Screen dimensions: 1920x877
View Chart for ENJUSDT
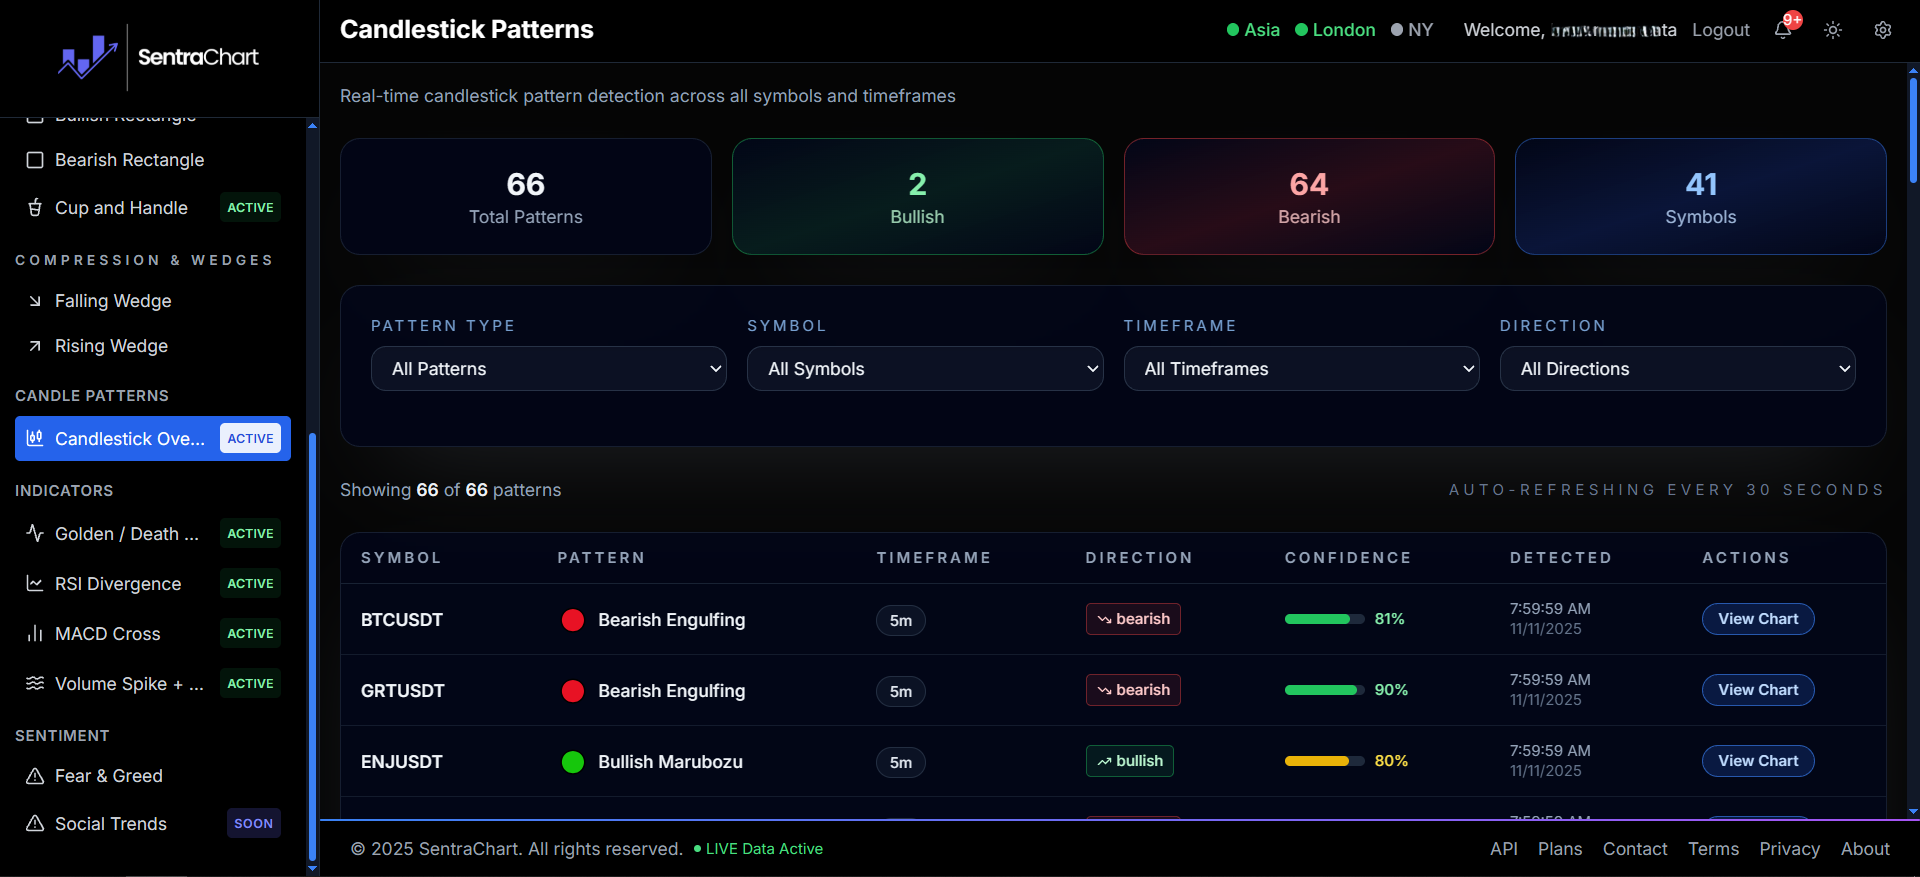coord(1758,761)
